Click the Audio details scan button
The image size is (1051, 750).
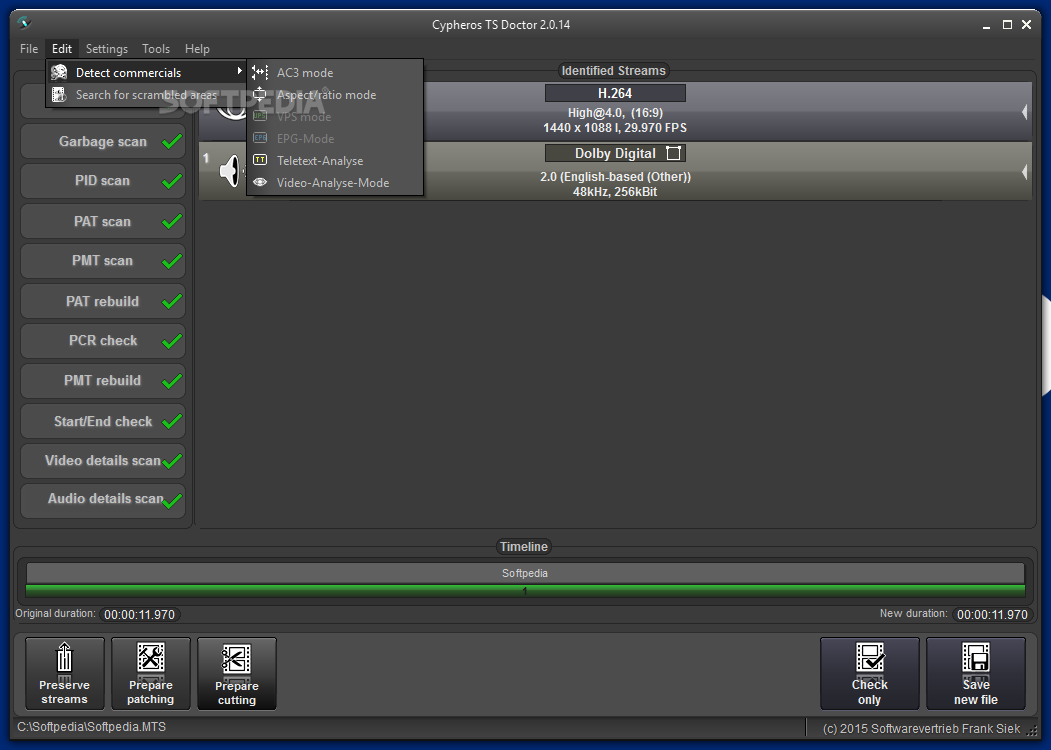pyautogui.click(x=103, y=500)
